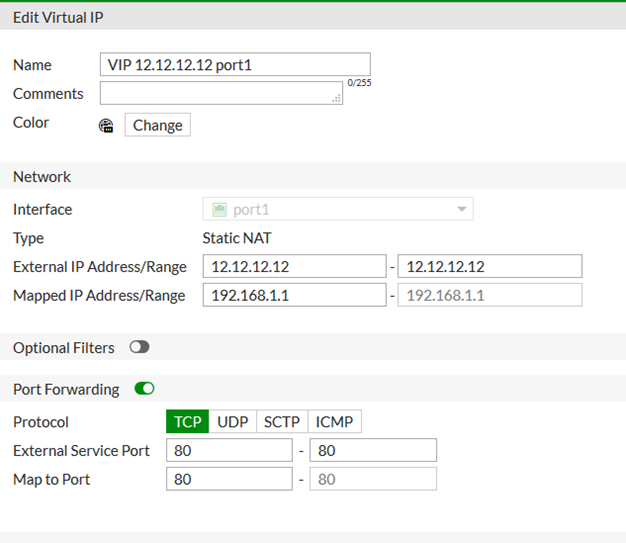Select the SCTP protocol option
Image resolution: width=626 pixels, height=543 pixels.
pos(281,421)
